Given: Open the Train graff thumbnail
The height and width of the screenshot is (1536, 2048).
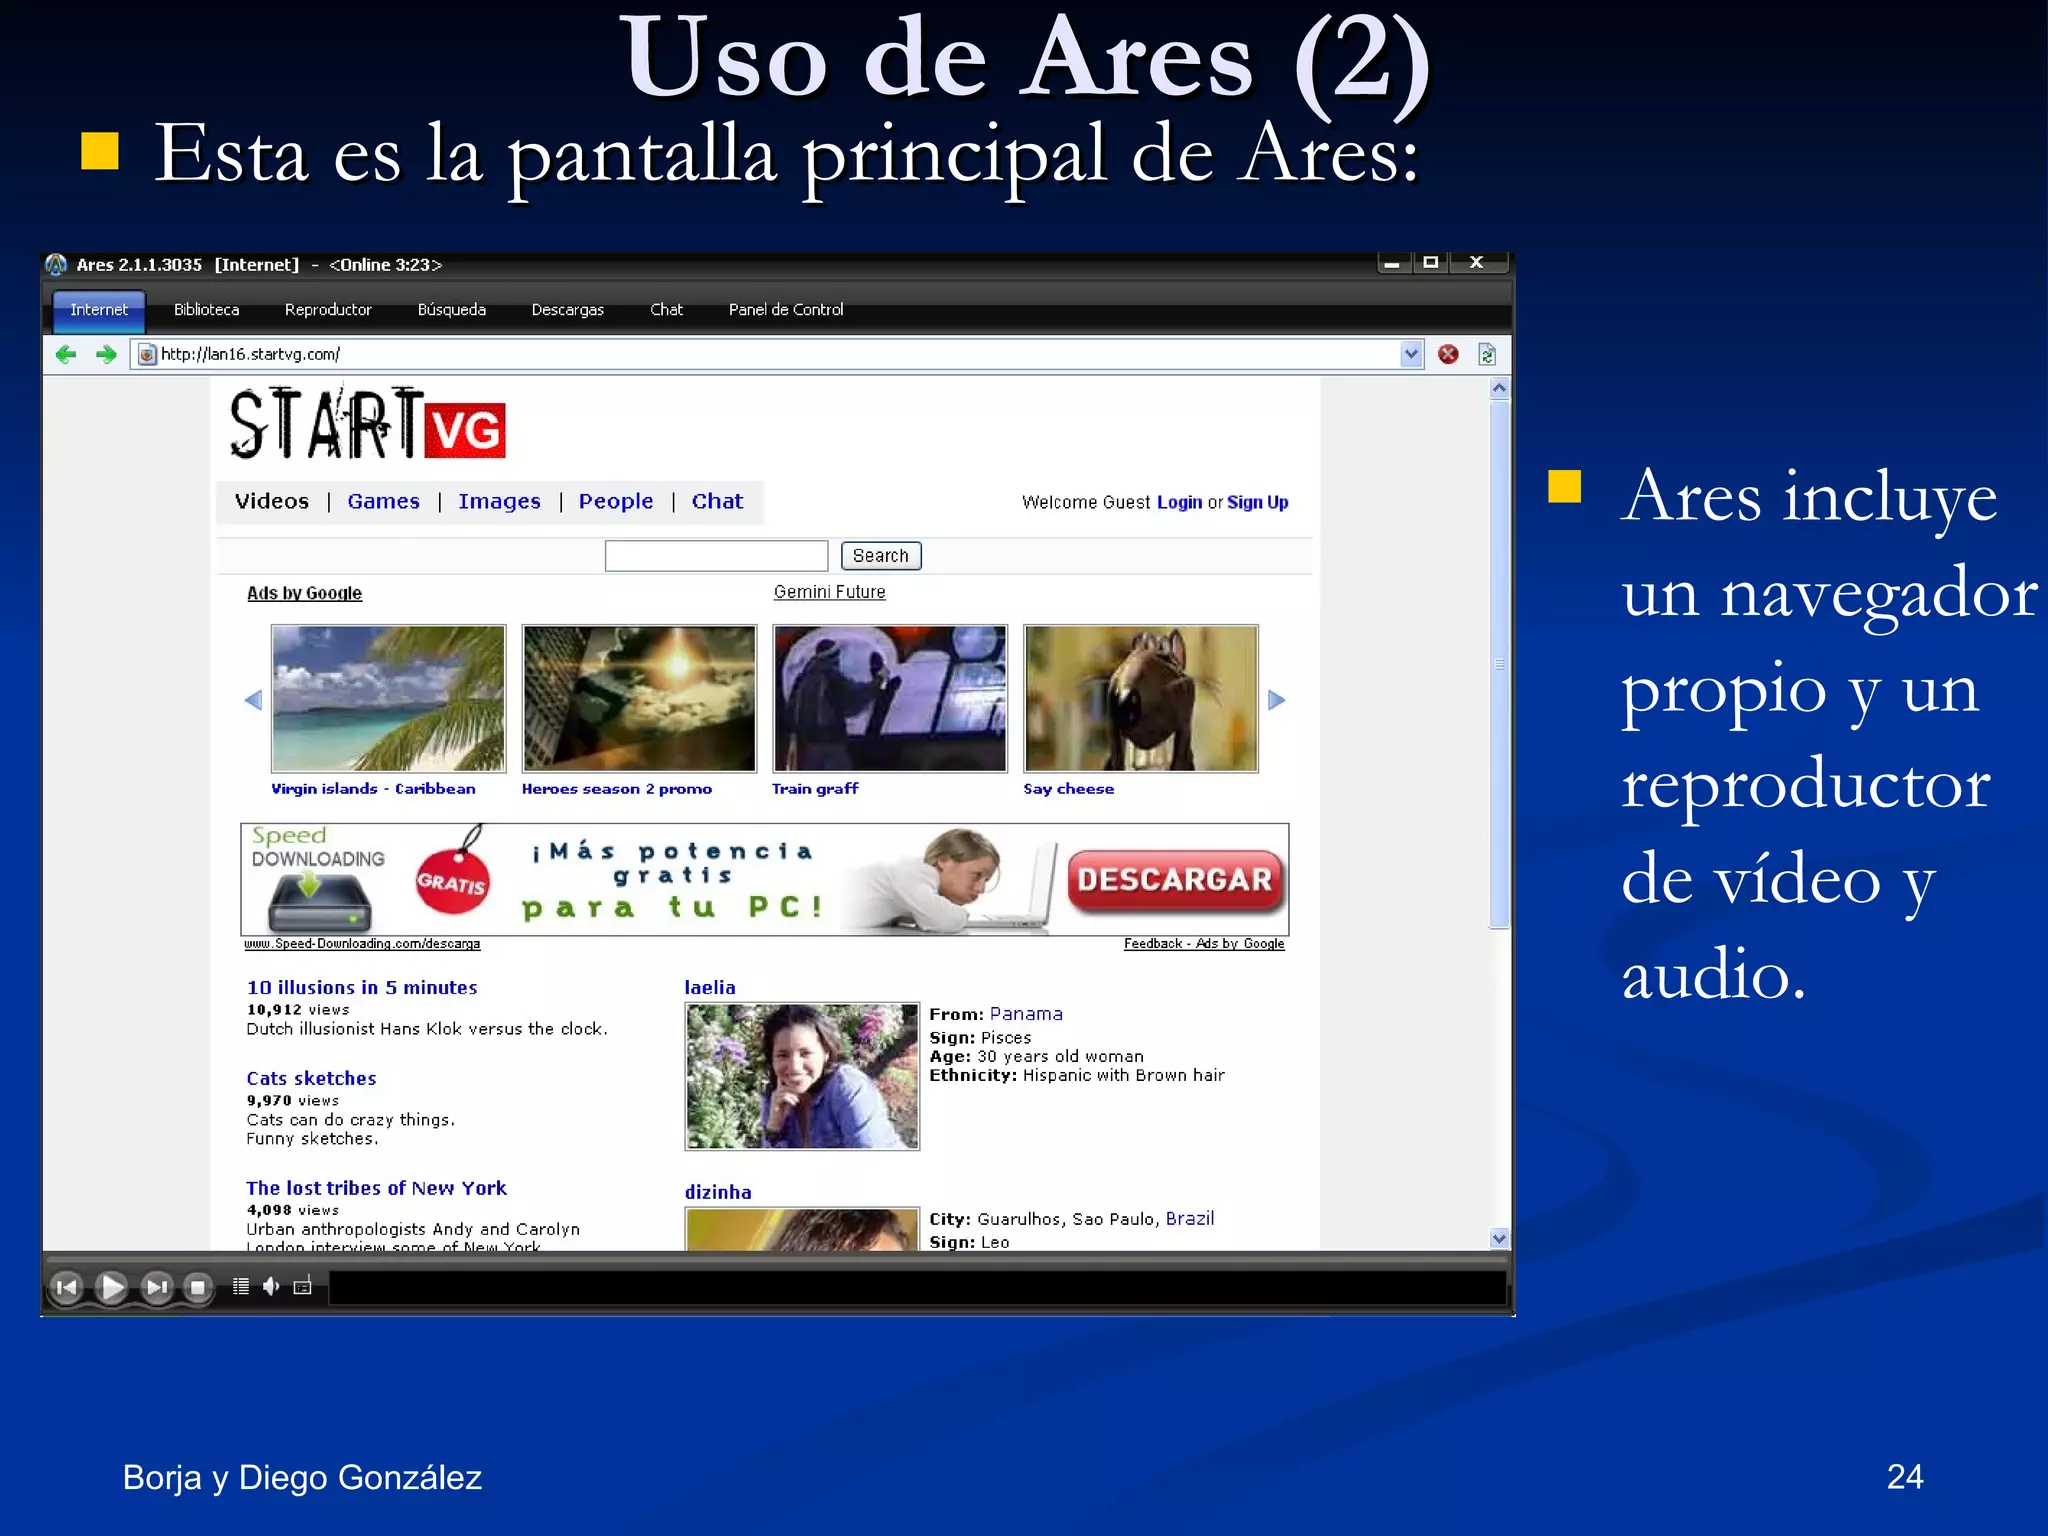Looking at the screenshot, I should click(x=890, y=698).
